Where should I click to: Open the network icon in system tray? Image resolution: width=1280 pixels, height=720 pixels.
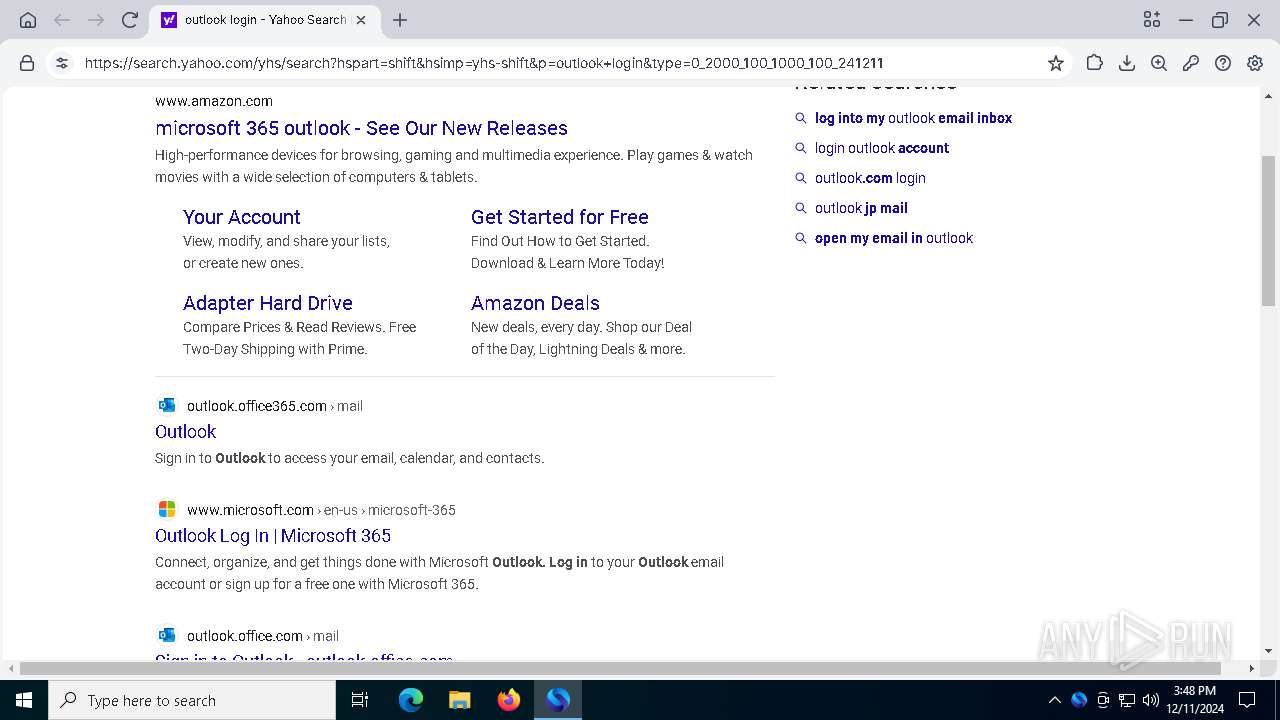[x=1127, y=700]
